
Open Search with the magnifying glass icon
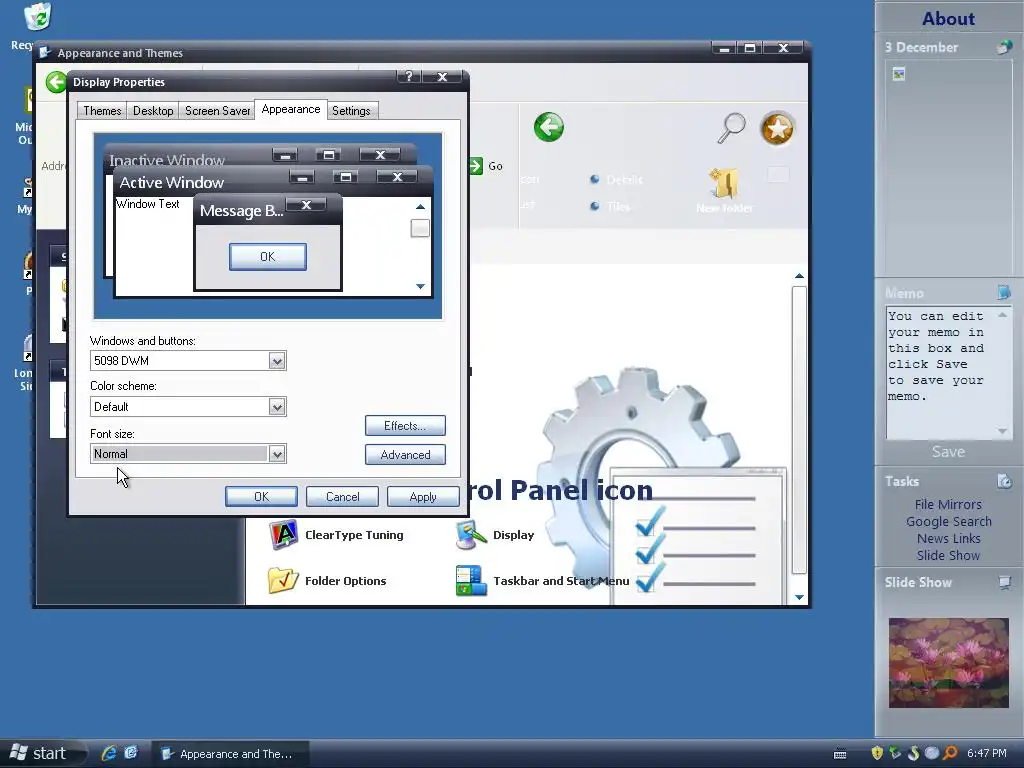point(731,127)
